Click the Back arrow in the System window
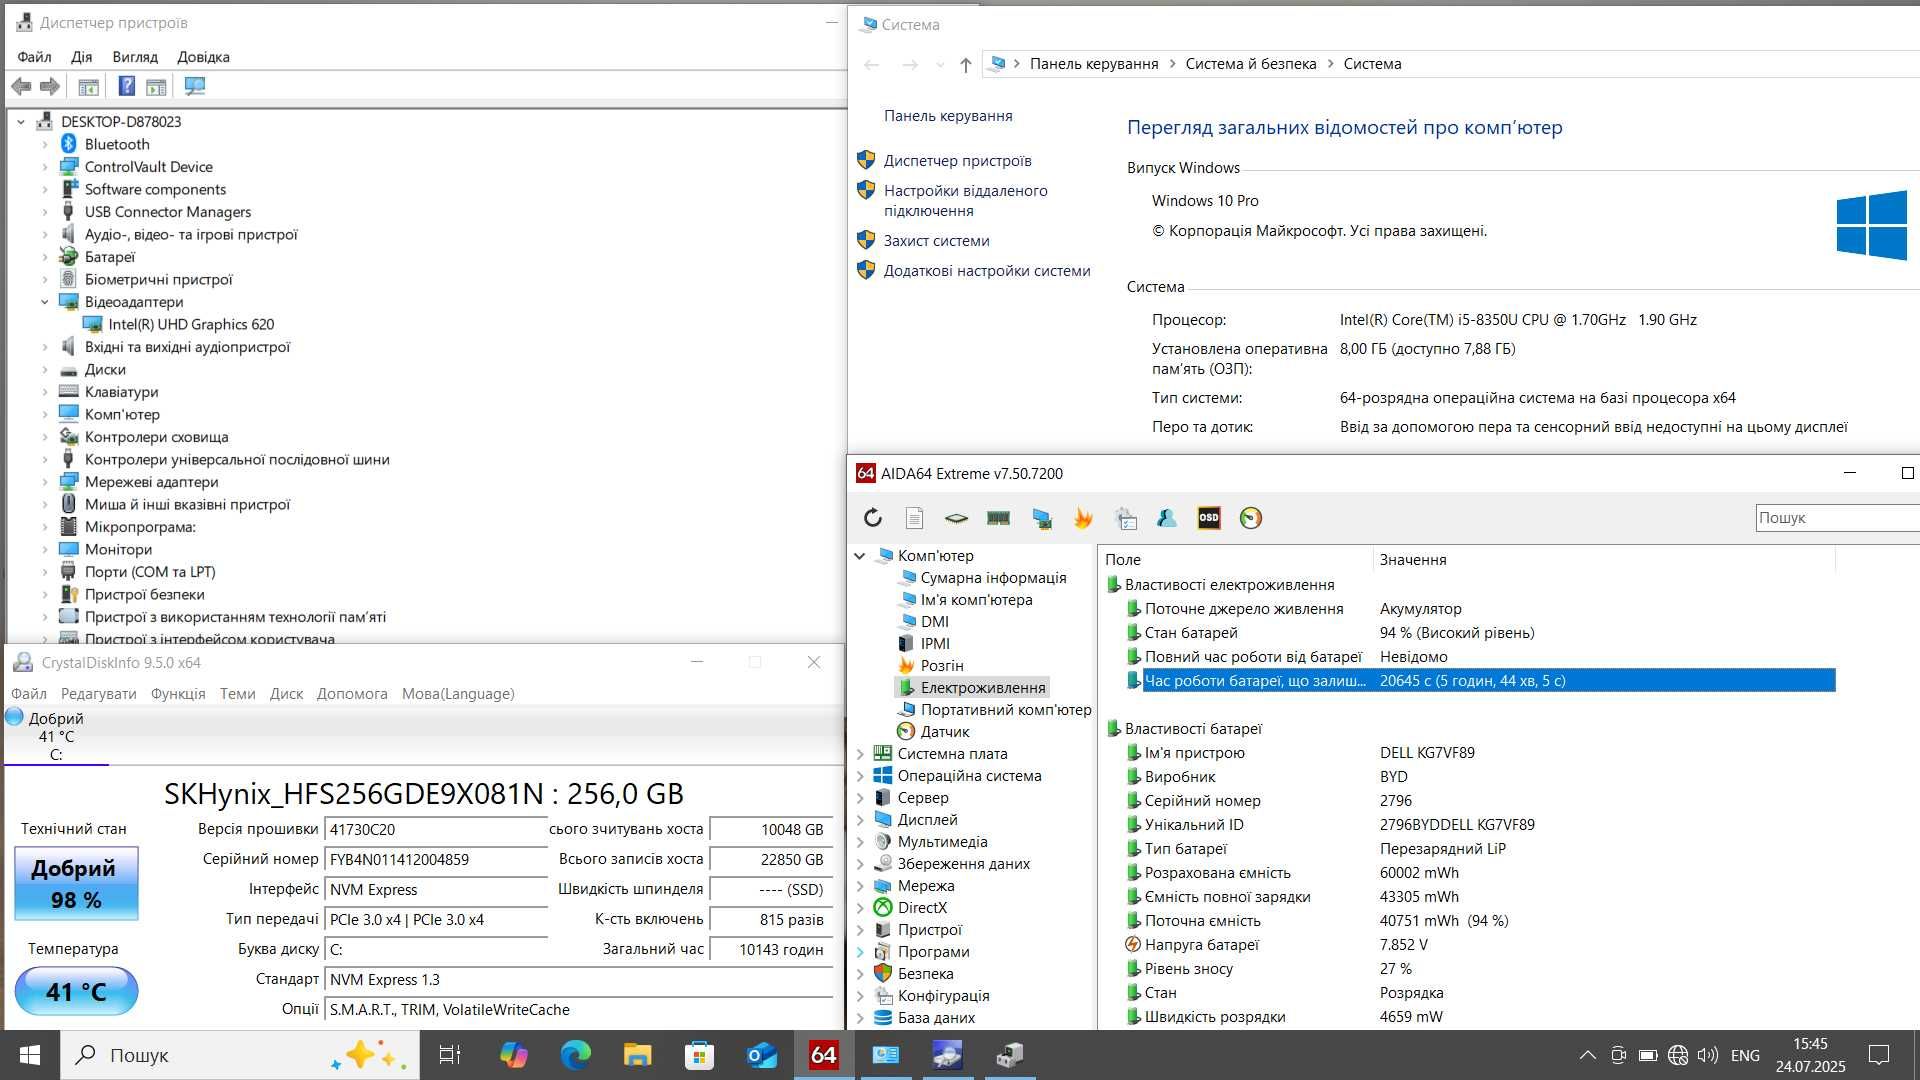Screen dimensions: 1920x1080 click(871, 65)
